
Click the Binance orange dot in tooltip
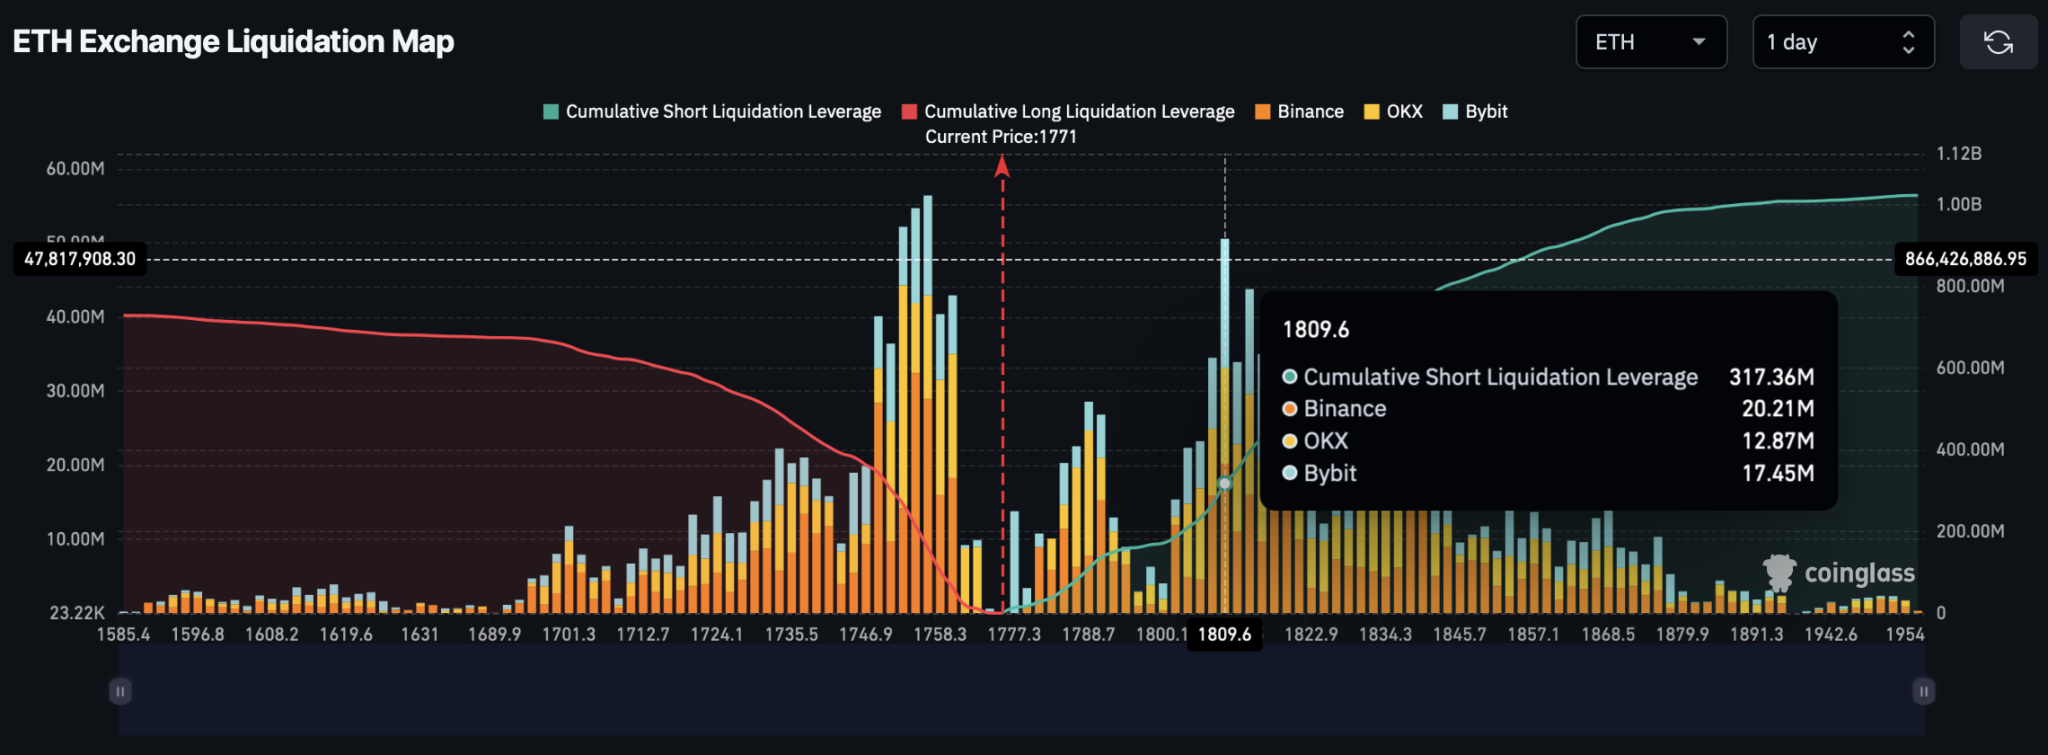pyautogui.click(x=1290, y=409)
